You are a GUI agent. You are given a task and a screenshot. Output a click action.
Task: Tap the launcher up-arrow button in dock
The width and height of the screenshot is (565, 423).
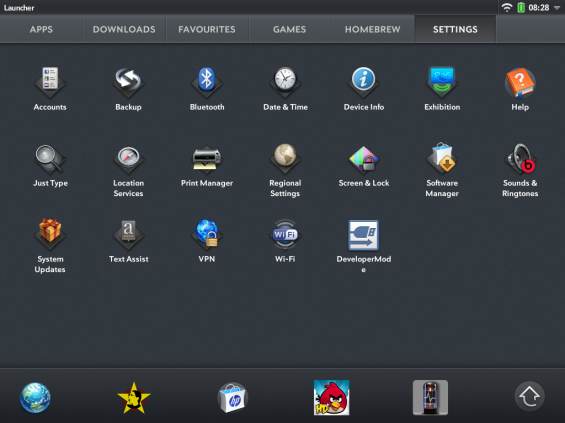pyautogui.click(x=529, y=396)
